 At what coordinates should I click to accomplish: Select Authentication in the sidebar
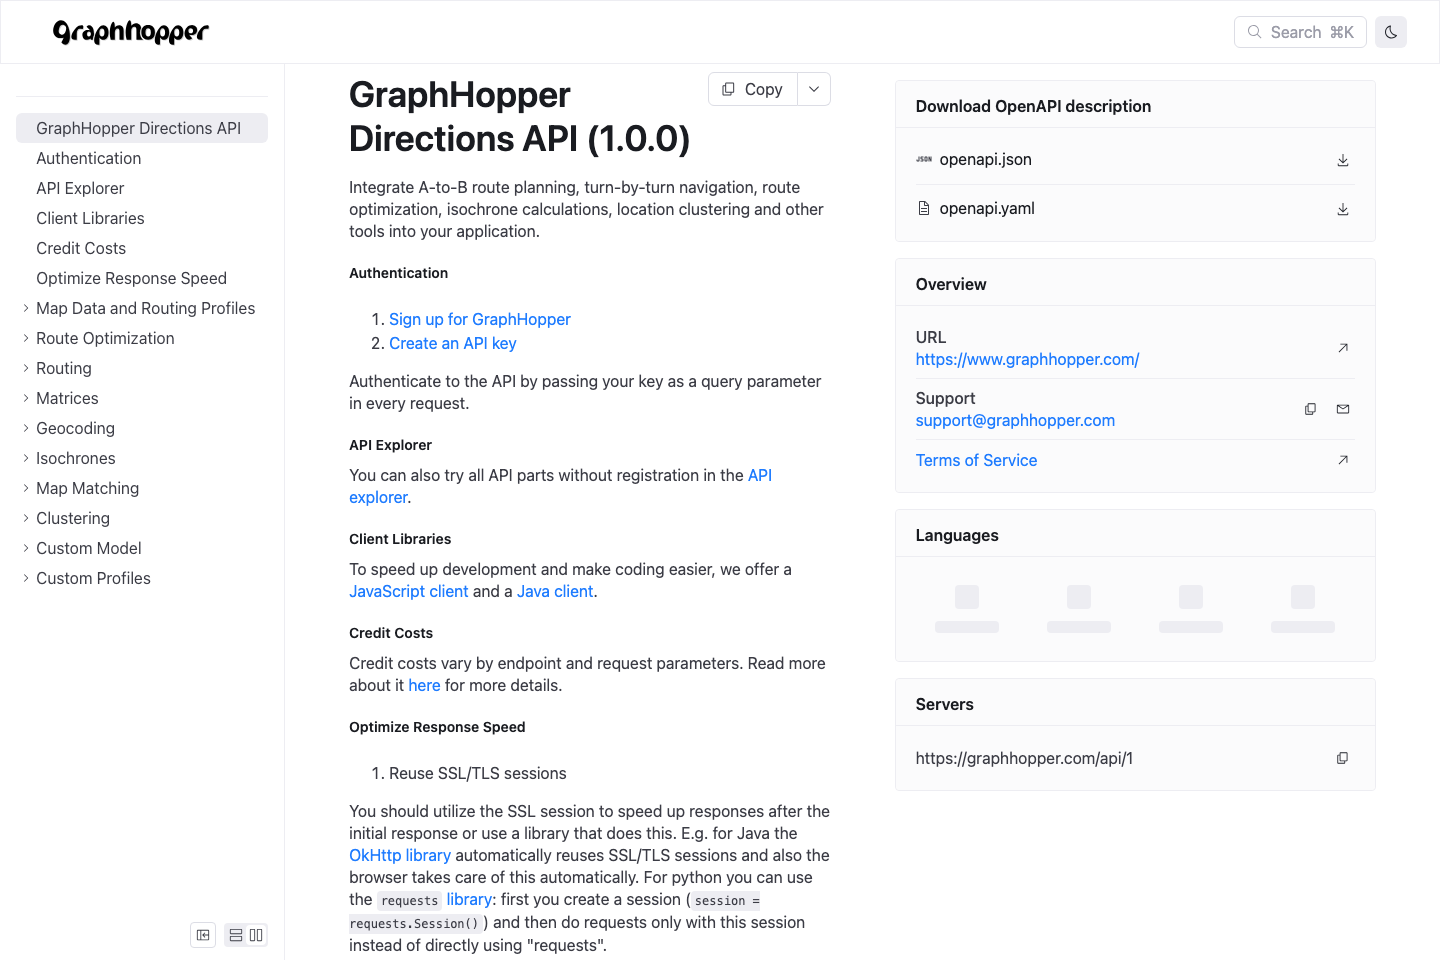tap(88, 158)
